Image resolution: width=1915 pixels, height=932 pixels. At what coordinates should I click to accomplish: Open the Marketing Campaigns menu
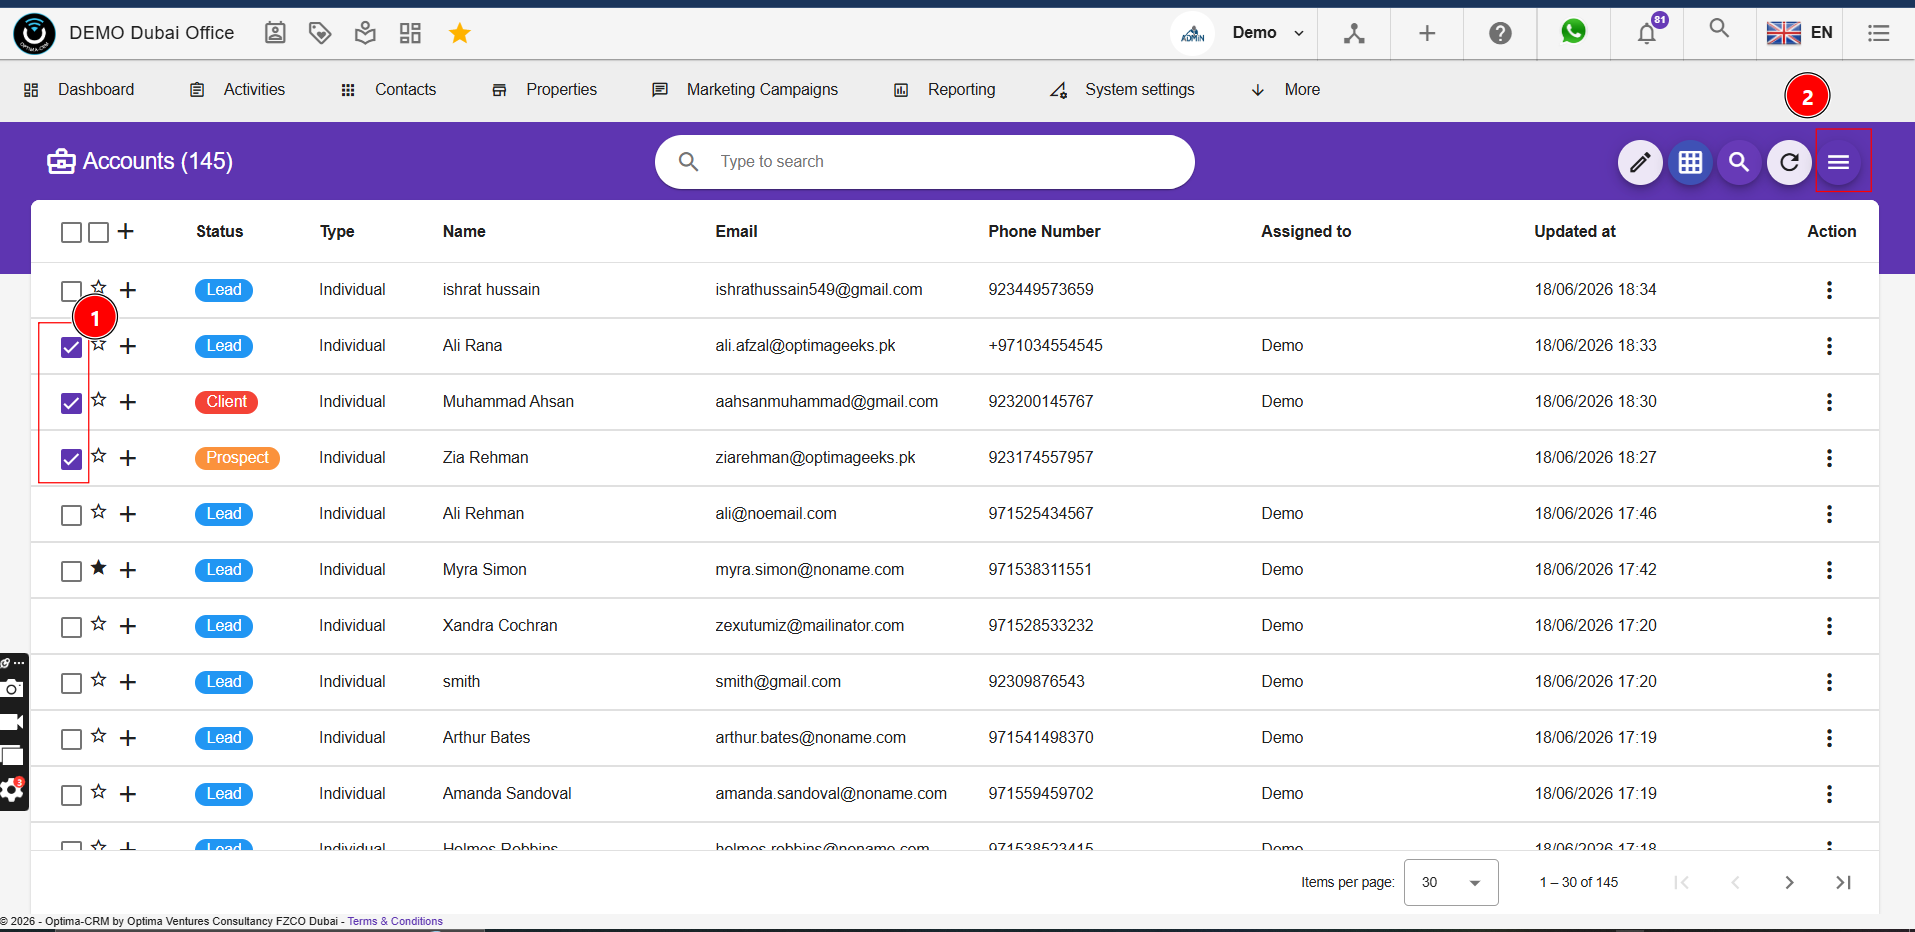[745, 90]
